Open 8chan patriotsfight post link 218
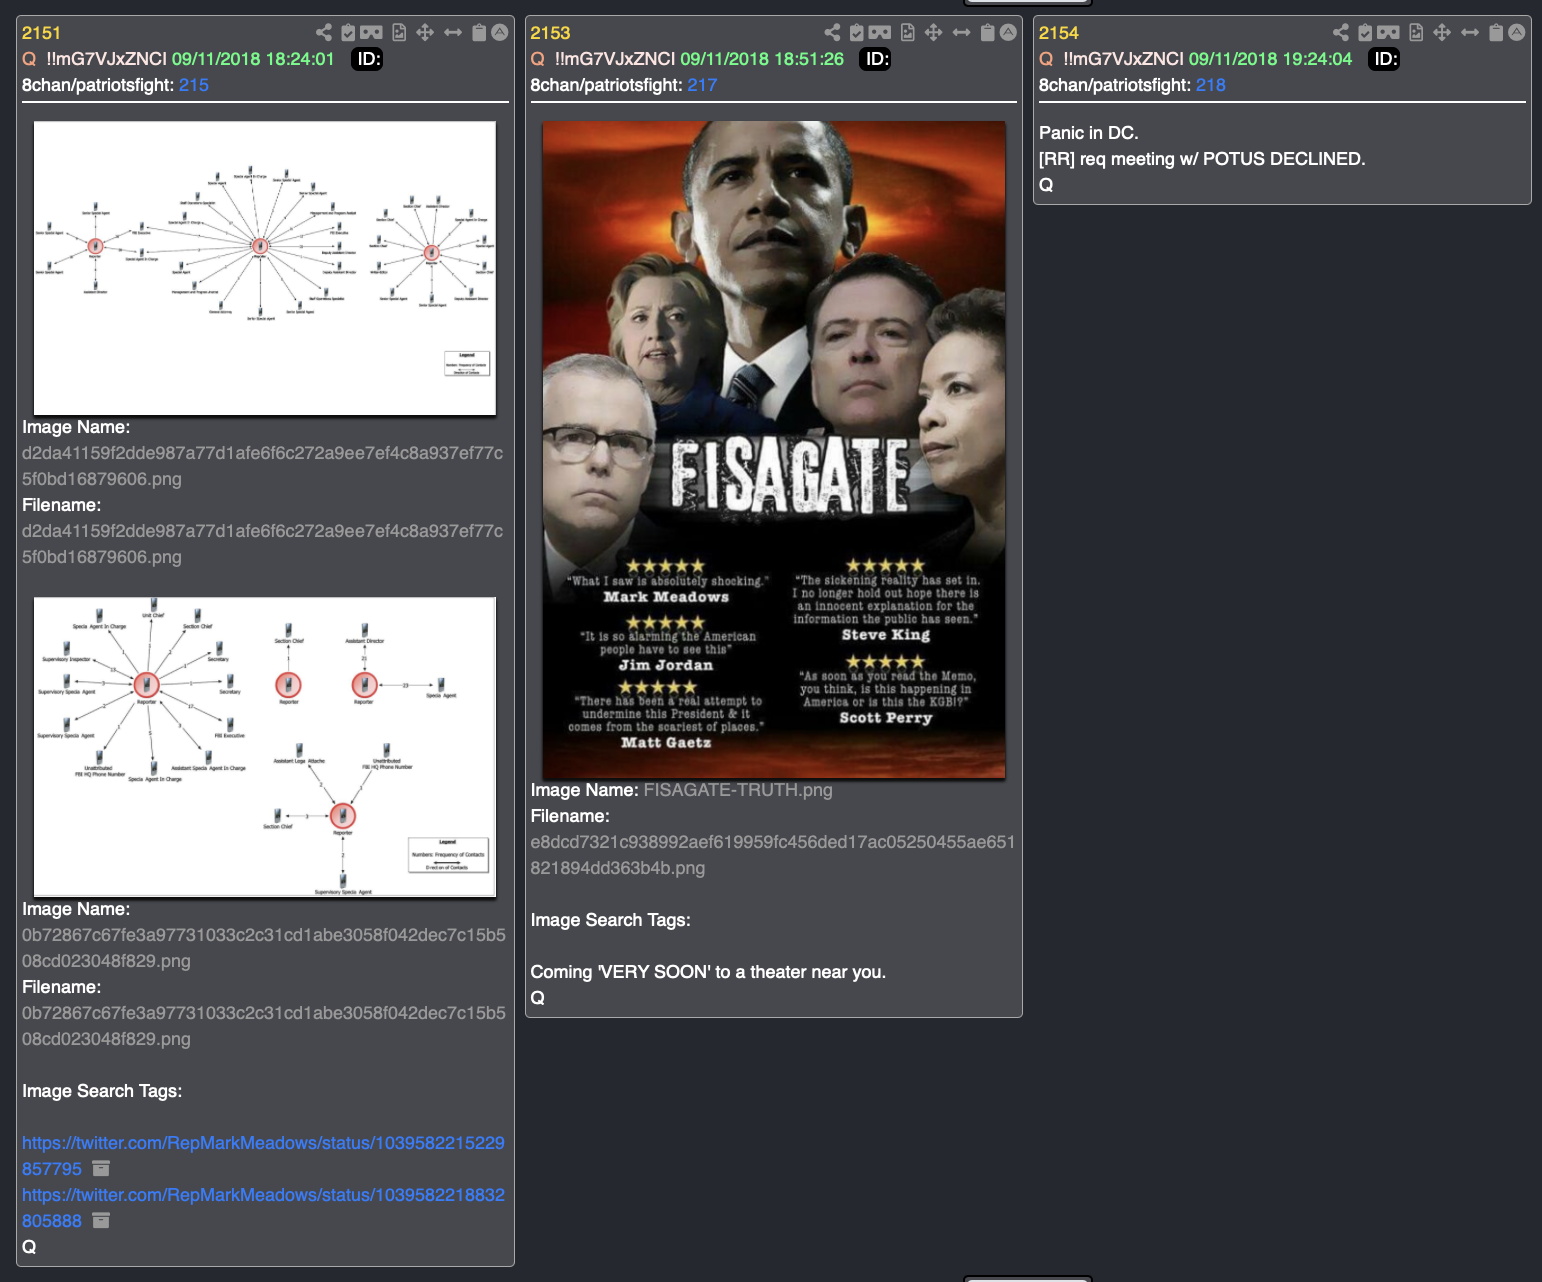Screen dimensions: 1542x1282 point(1211,85)
